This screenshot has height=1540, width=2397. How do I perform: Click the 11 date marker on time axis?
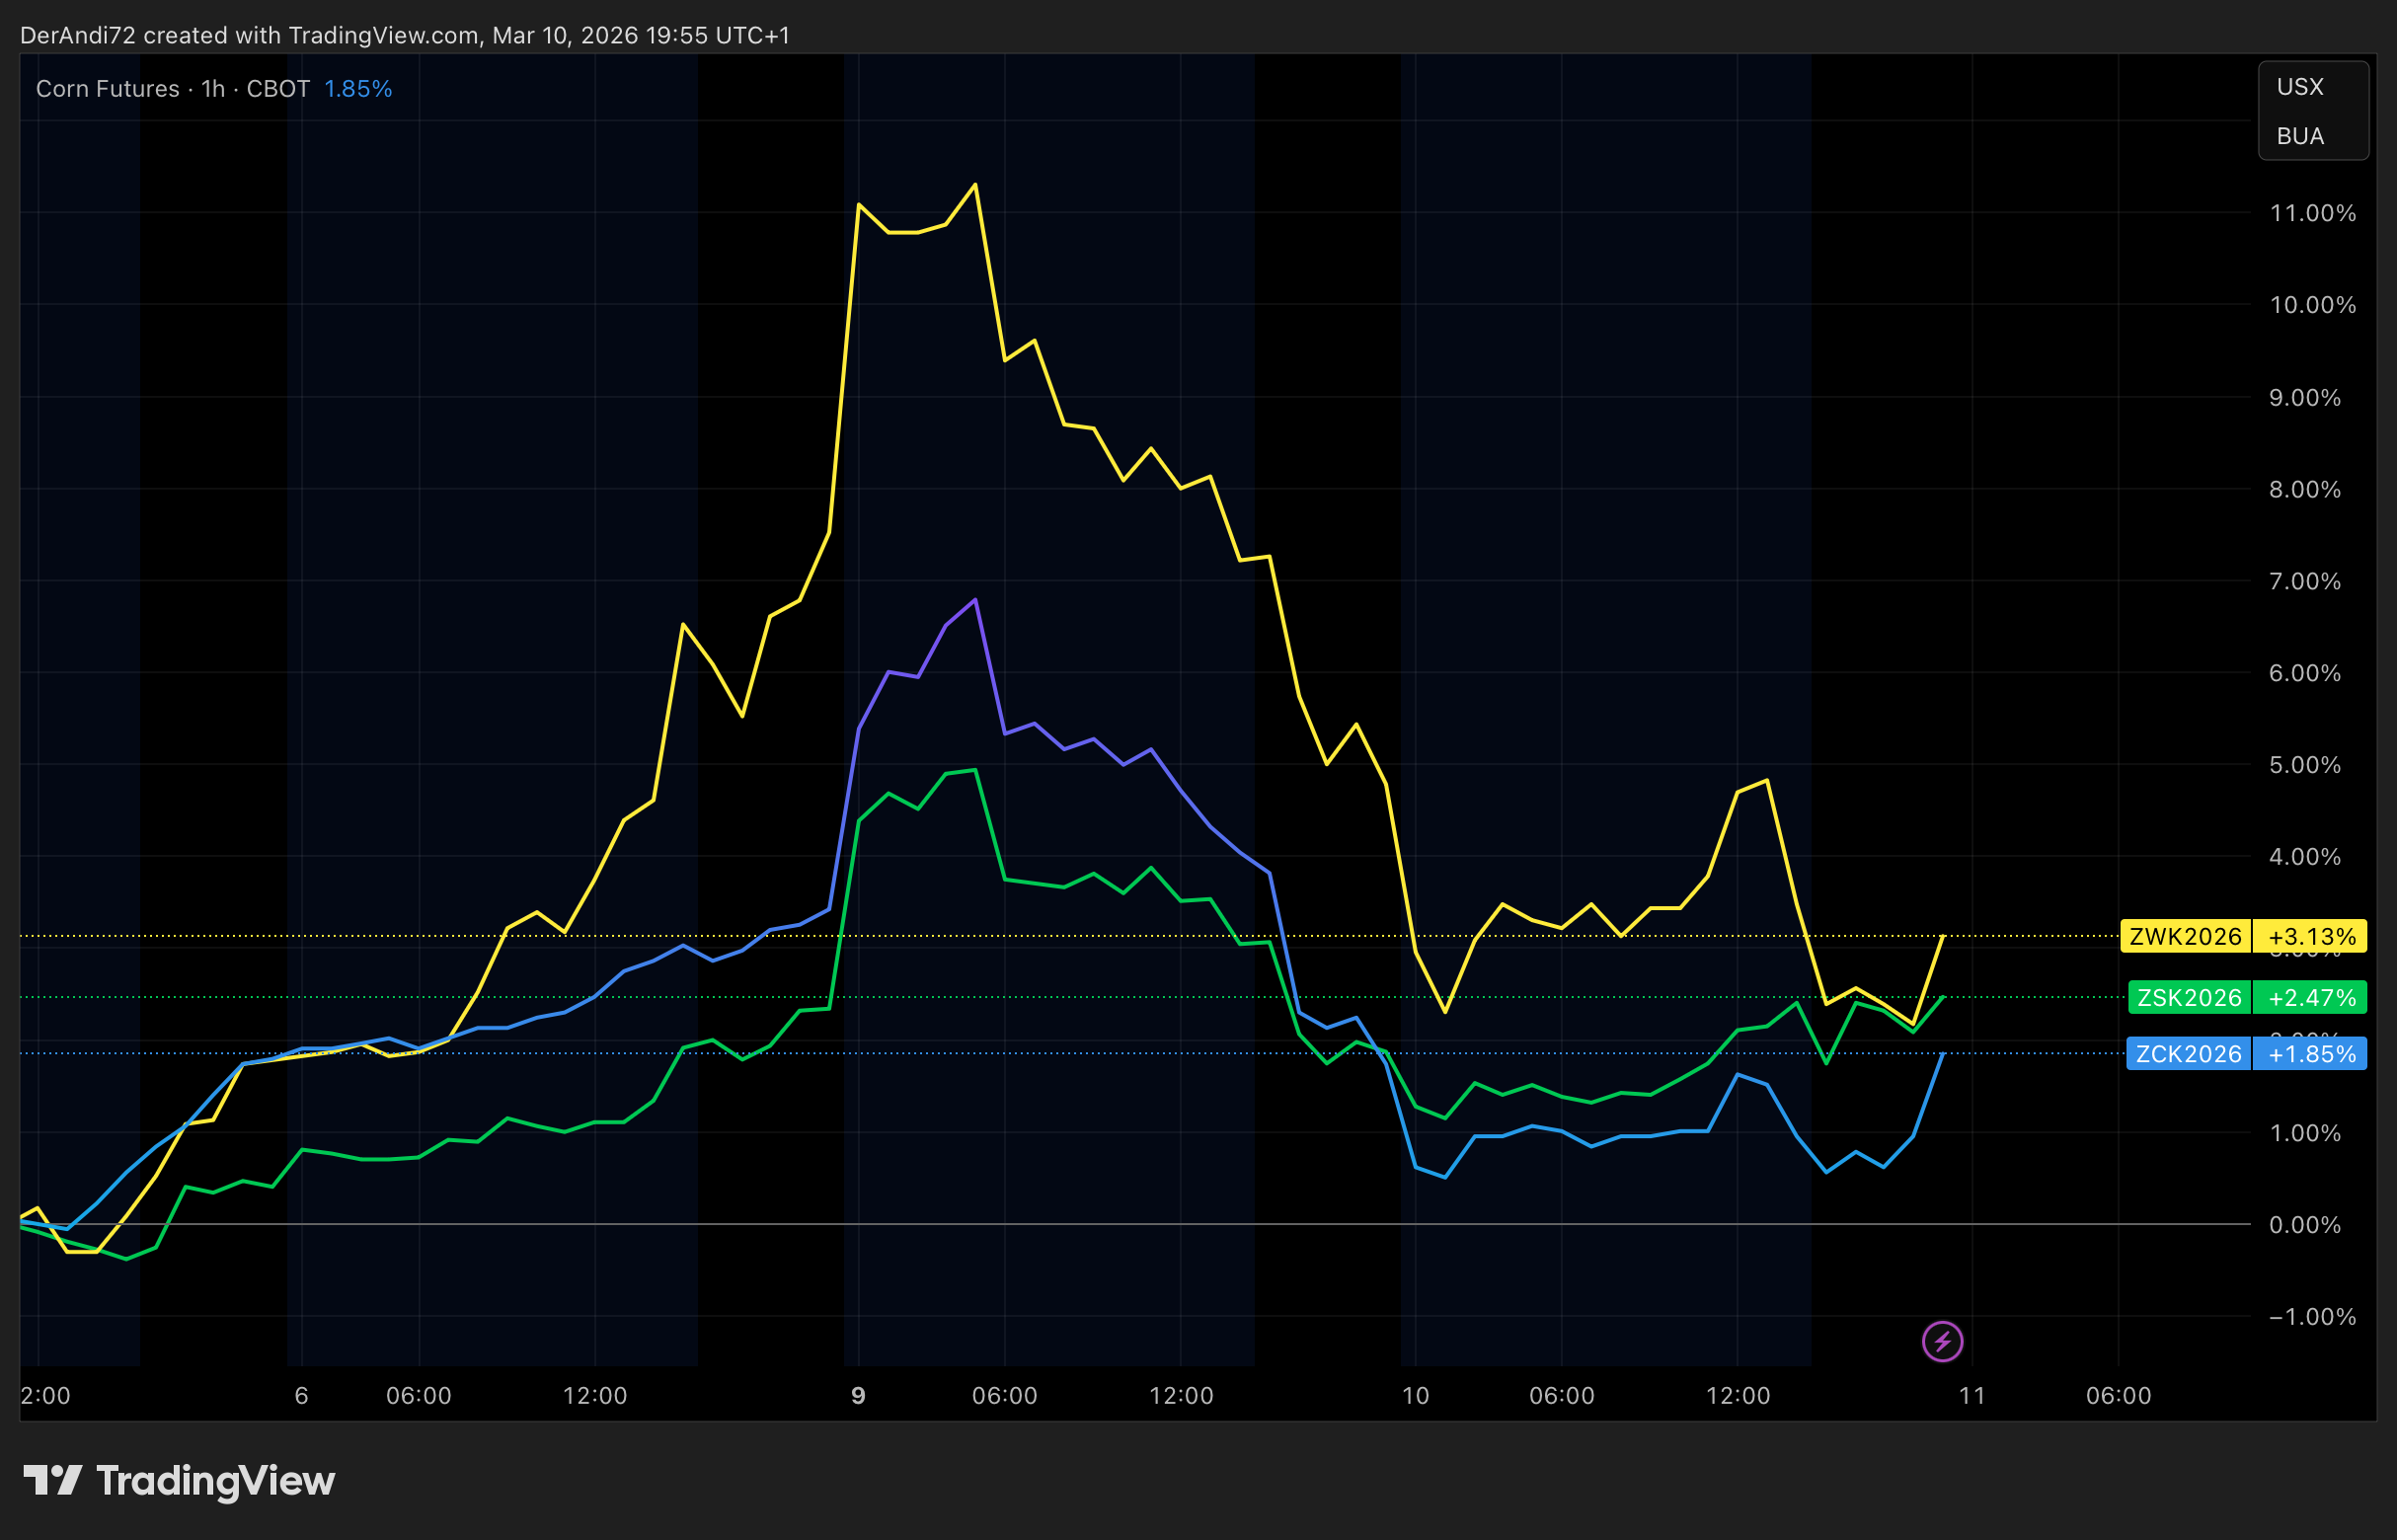1972,1396
